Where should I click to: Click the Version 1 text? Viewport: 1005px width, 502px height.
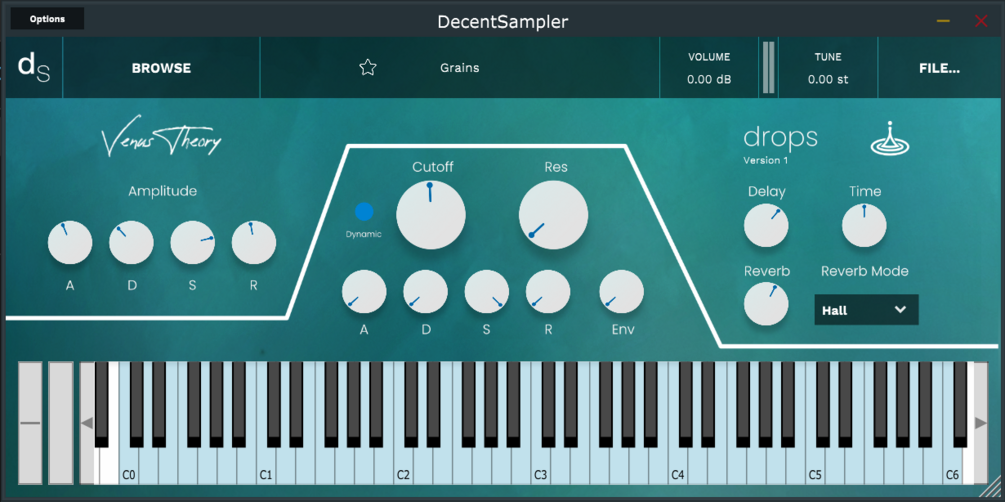[766, 160]
